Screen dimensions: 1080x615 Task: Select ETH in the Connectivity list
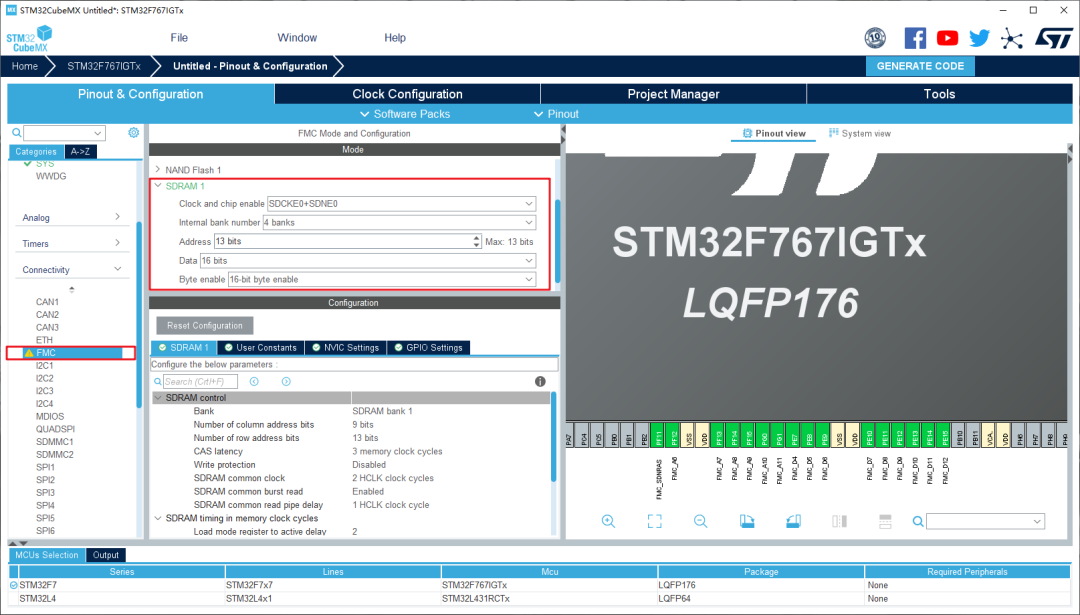coord(44,340)
